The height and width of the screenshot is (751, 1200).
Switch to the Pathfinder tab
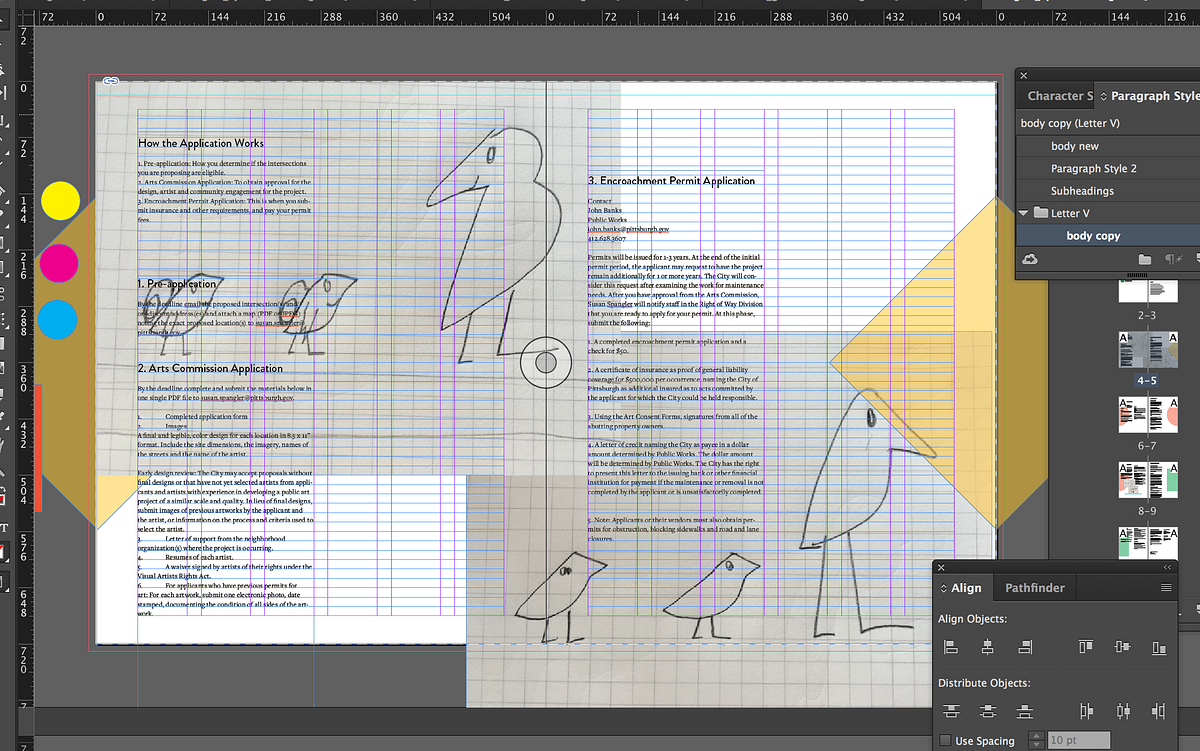tap(1034, 588)
